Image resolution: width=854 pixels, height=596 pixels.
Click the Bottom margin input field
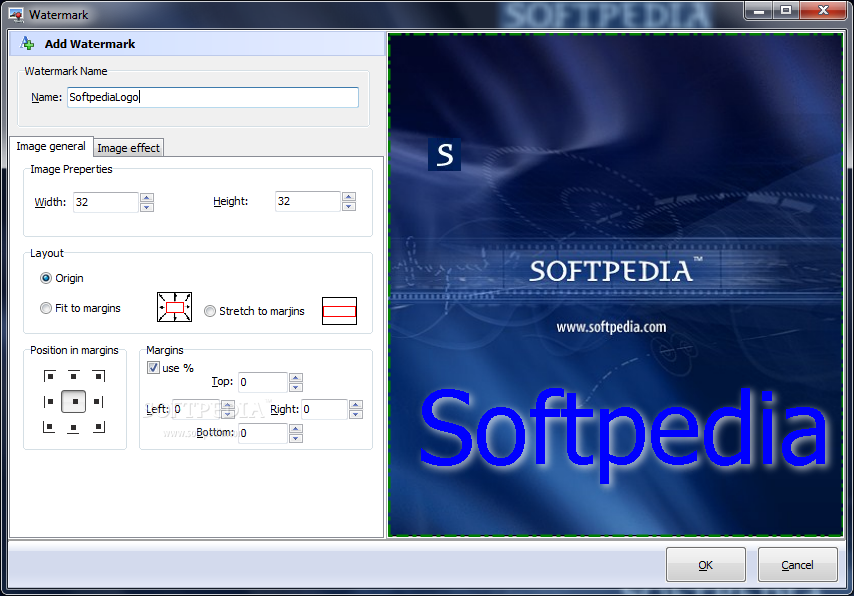click(x=263, y=433)
